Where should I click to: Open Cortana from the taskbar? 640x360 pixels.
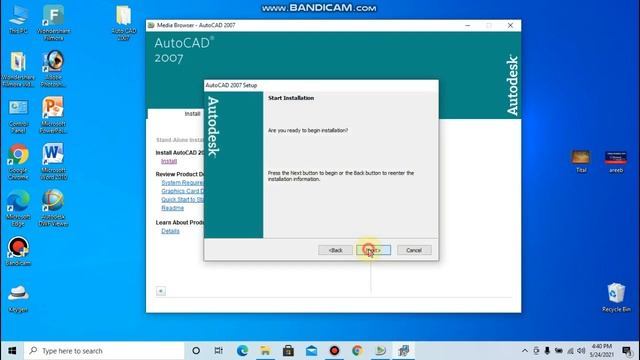(196, 351)
